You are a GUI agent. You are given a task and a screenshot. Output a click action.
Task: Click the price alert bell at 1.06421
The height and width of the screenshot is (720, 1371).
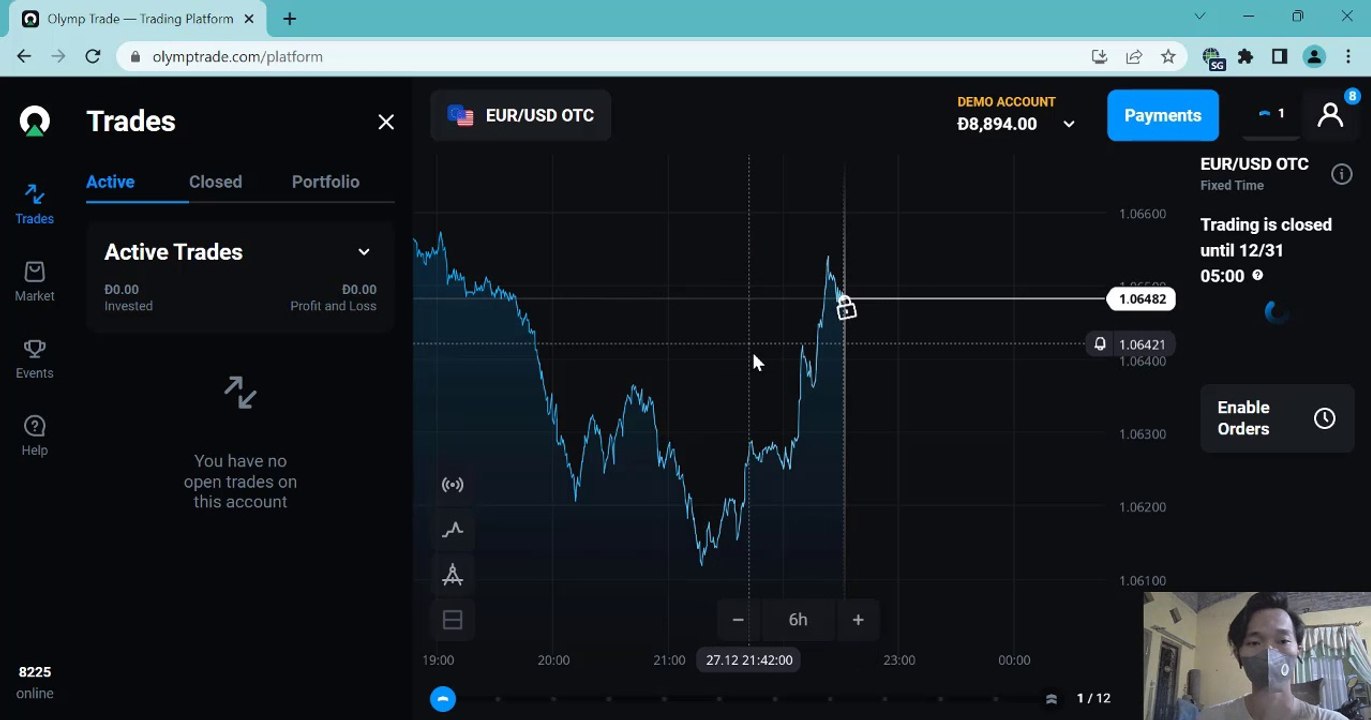click(x=1099, y=344)
